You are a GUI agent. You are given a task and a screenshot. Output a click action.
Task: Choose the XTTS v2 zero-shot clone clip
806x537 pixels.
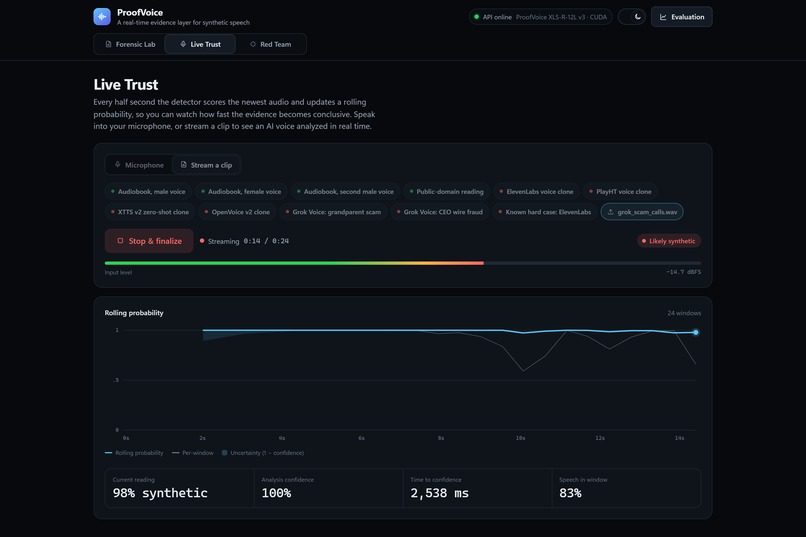click(150, 212)
